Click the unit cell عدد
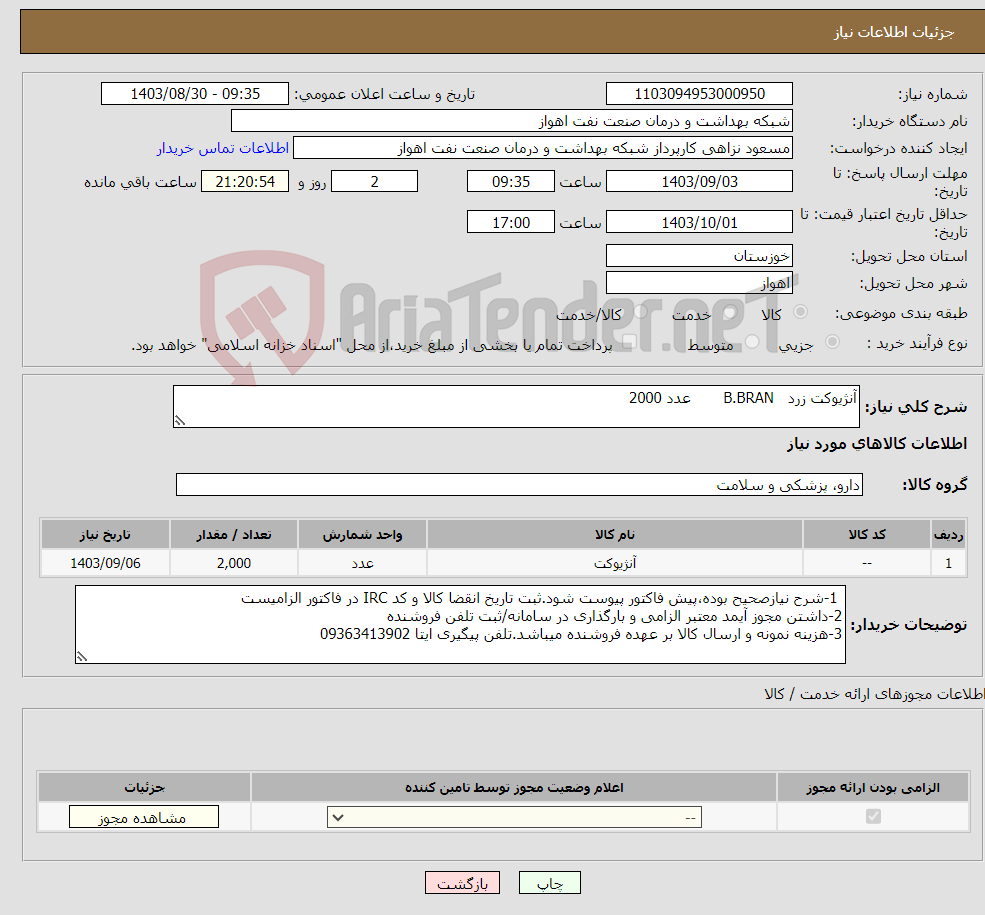 pos(362,563)
